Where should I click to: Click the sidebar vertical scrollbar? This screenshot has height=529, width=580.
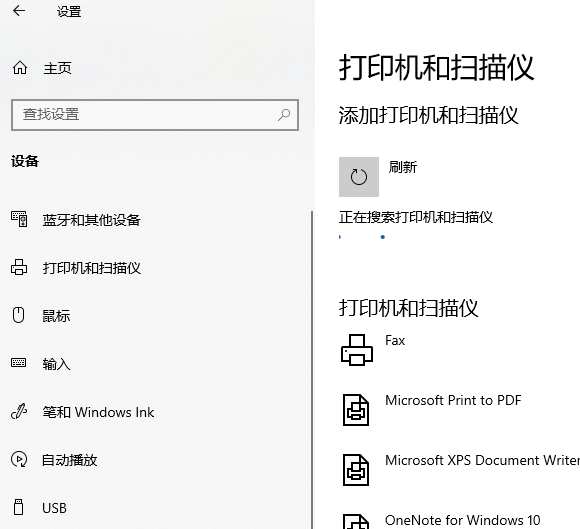tap(312, 370)
